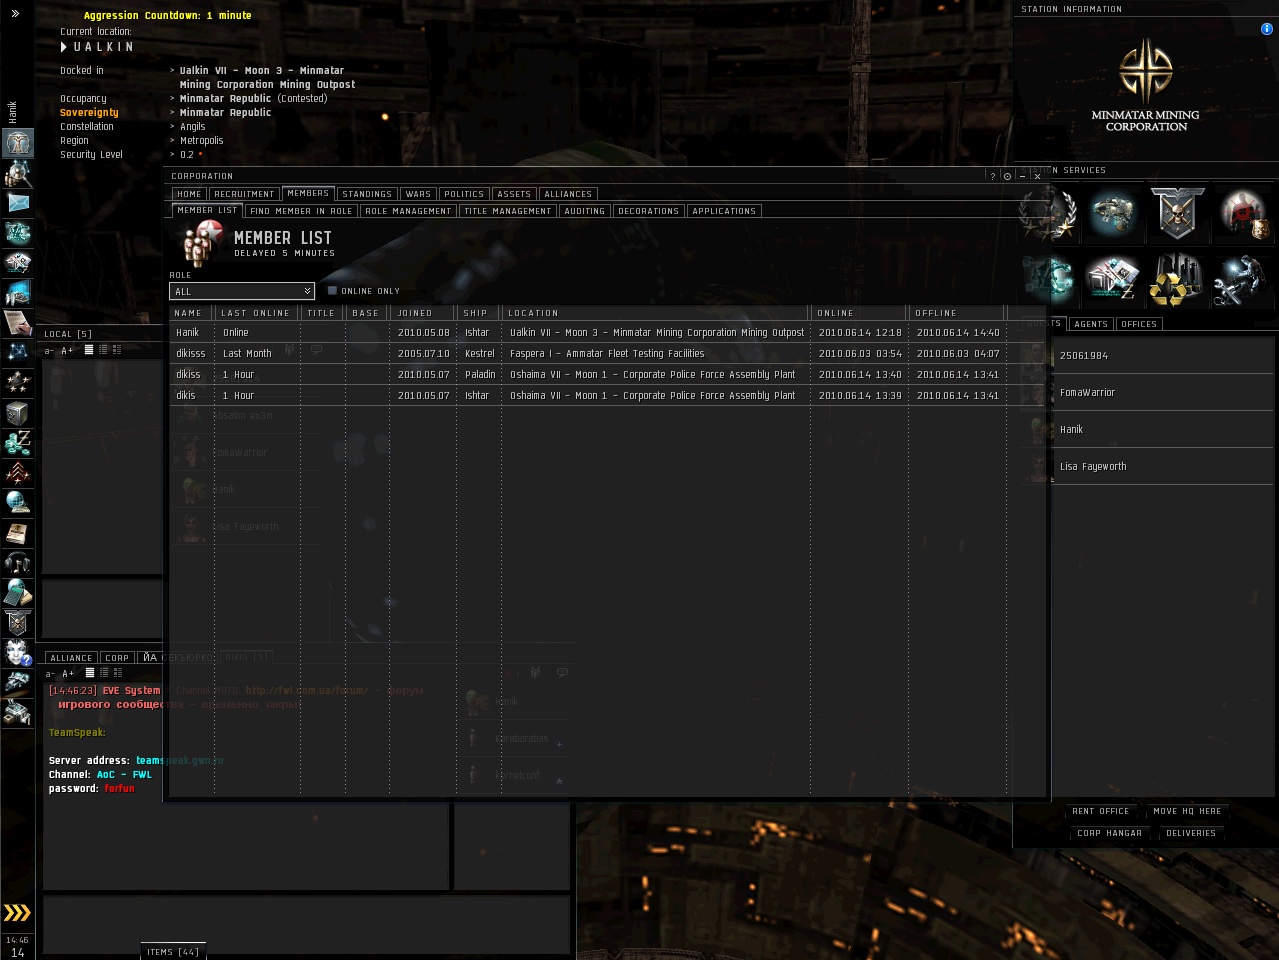Sort member list by Last Online header
This screenshot has height=960, width=1279.
(257, 313)
